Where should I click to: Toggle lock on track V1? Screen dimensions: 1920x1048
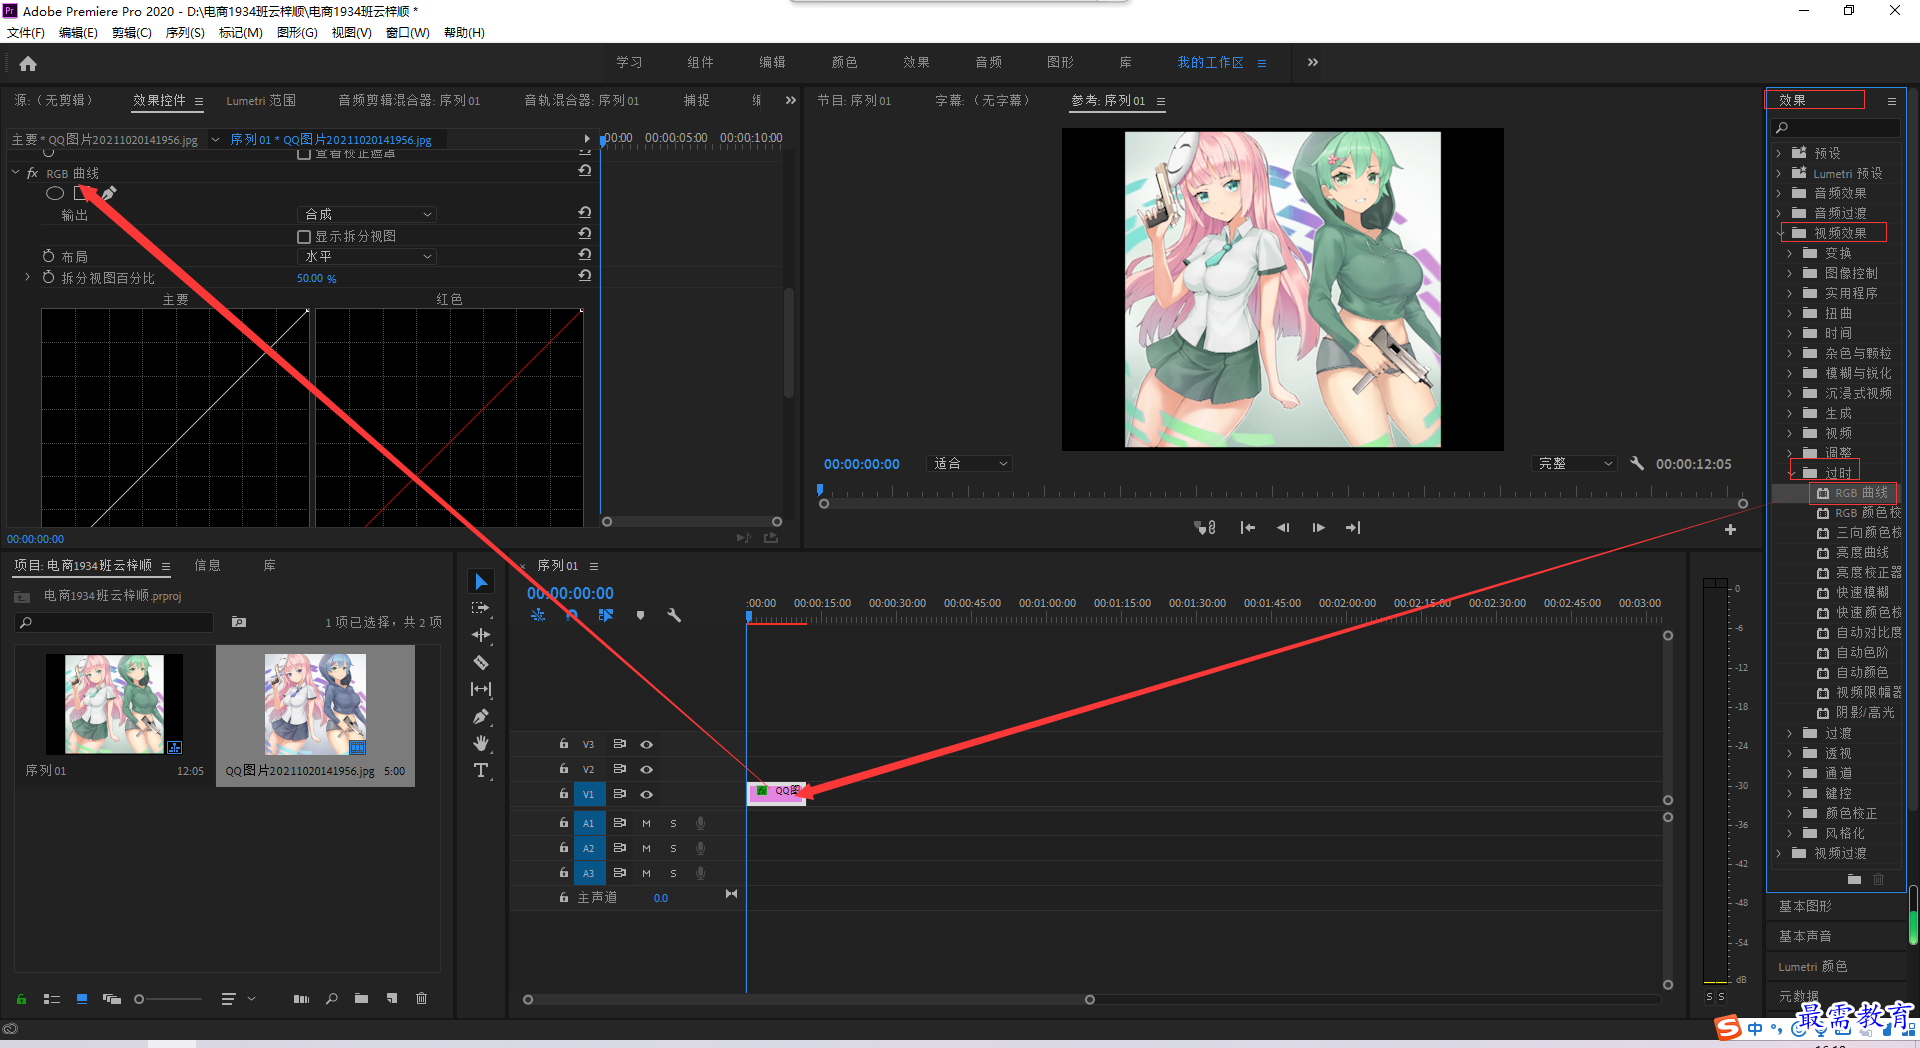(x=564, y=794)
